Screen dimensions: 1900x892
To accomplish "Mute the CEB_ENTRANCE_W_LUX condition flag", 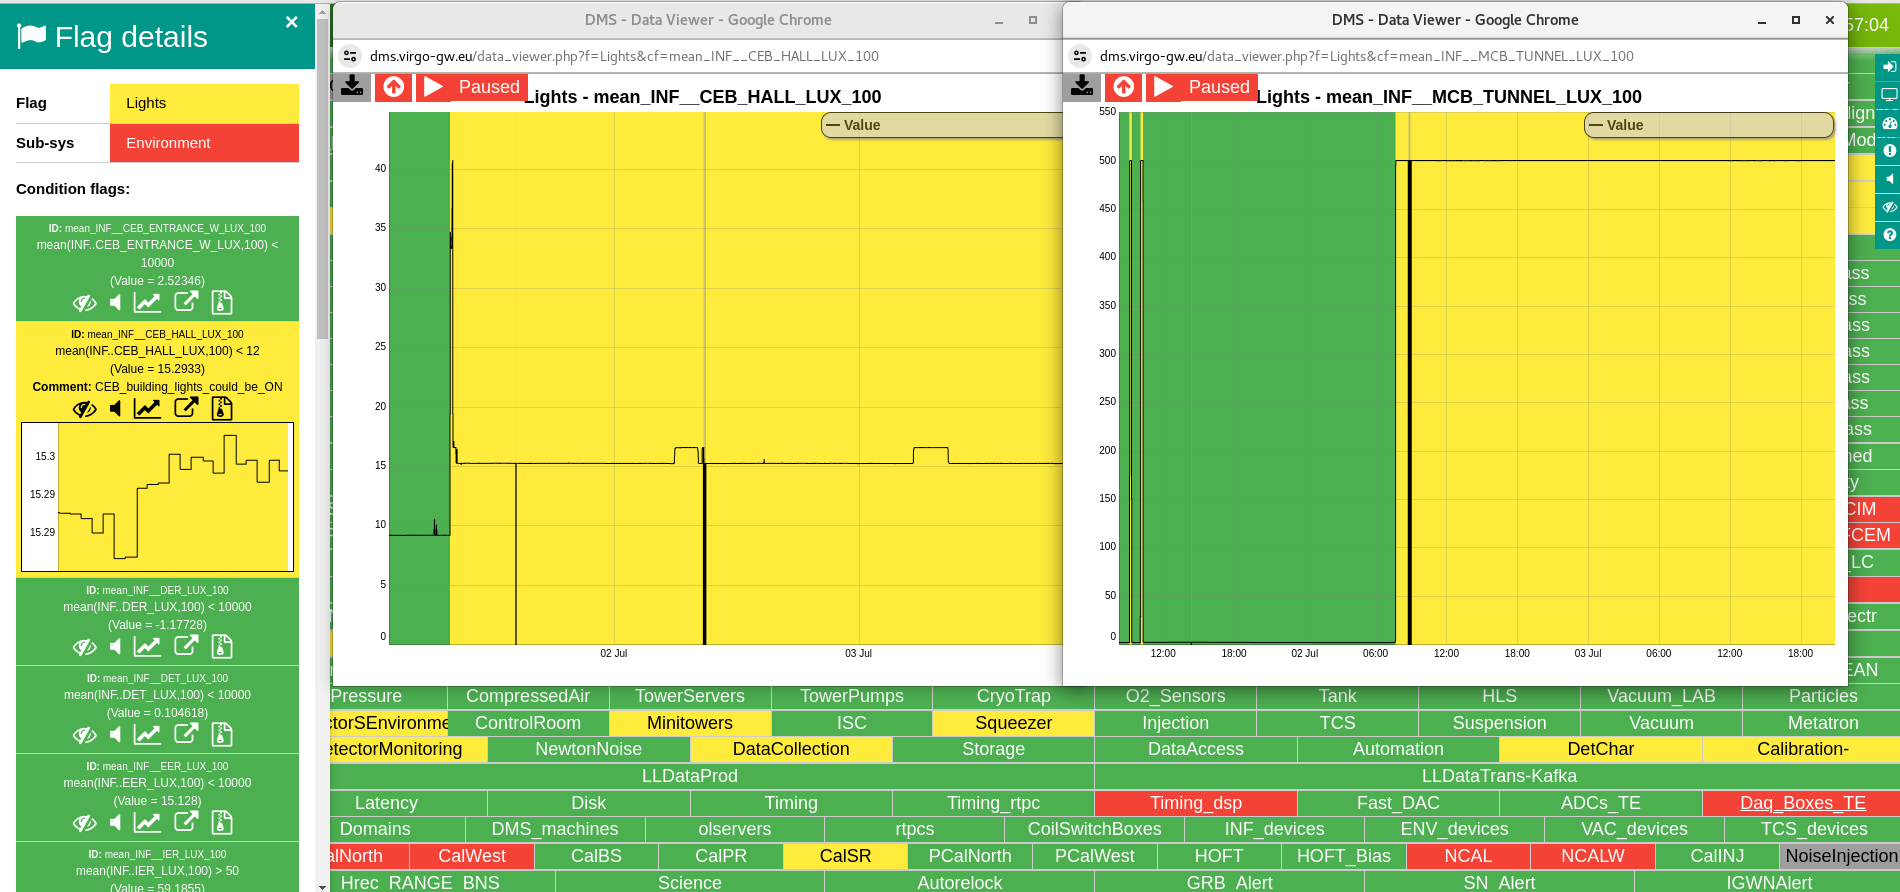I will pyautogui.click(x=116, y=302).
